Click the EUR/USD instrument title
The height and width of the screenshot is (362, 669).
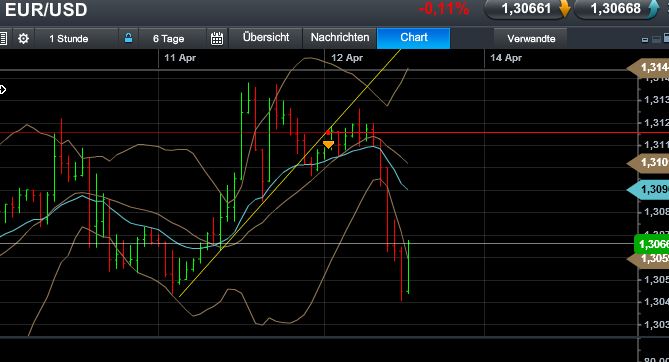[46, 10]
